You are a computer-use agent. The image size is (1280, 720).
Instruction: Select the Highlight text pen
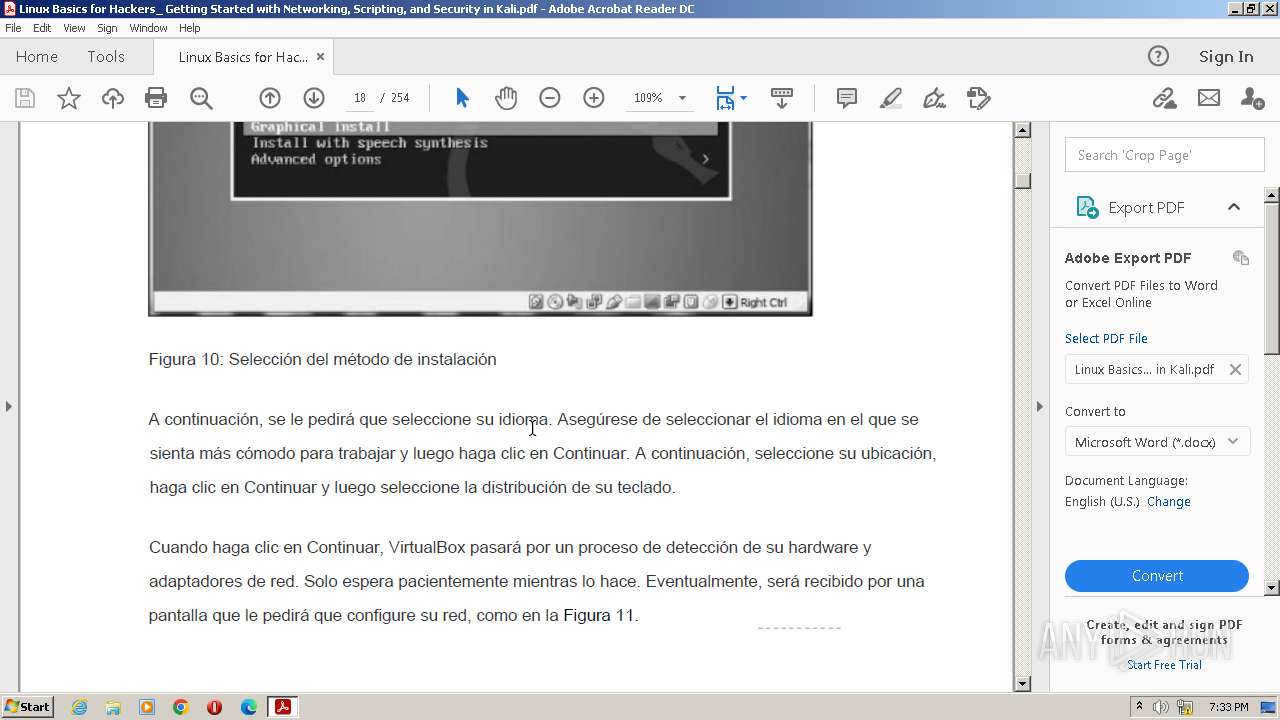(891, 98)
